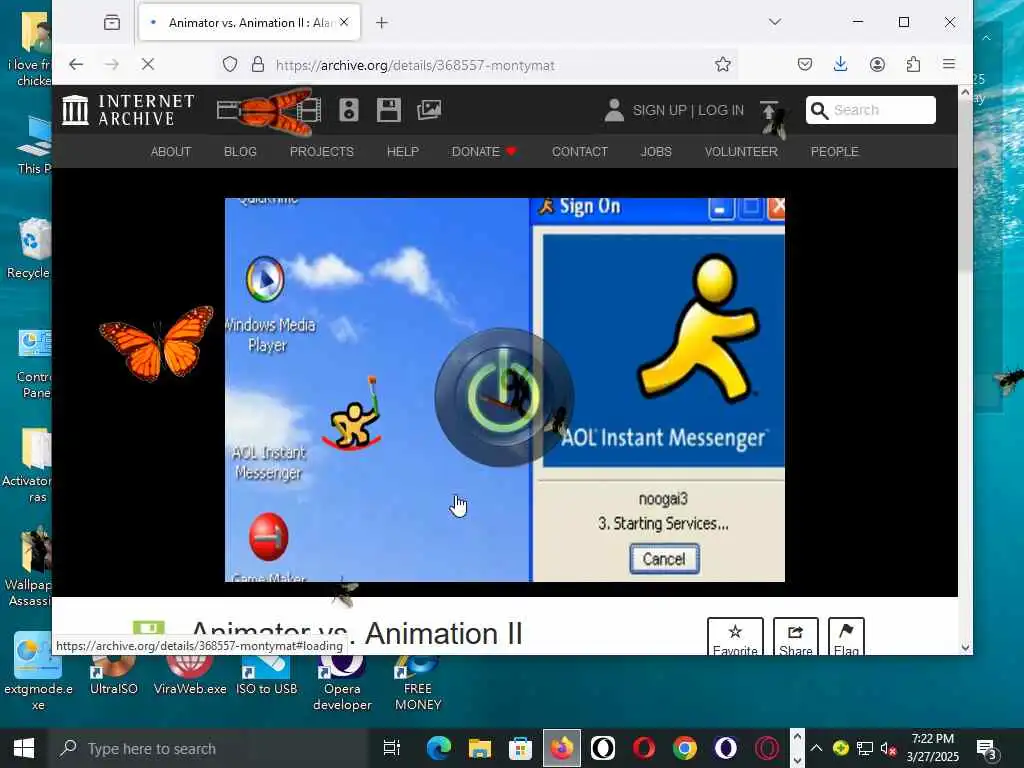
Task: Click the Internet Archive logo
Action: click(x=128, y=110)
